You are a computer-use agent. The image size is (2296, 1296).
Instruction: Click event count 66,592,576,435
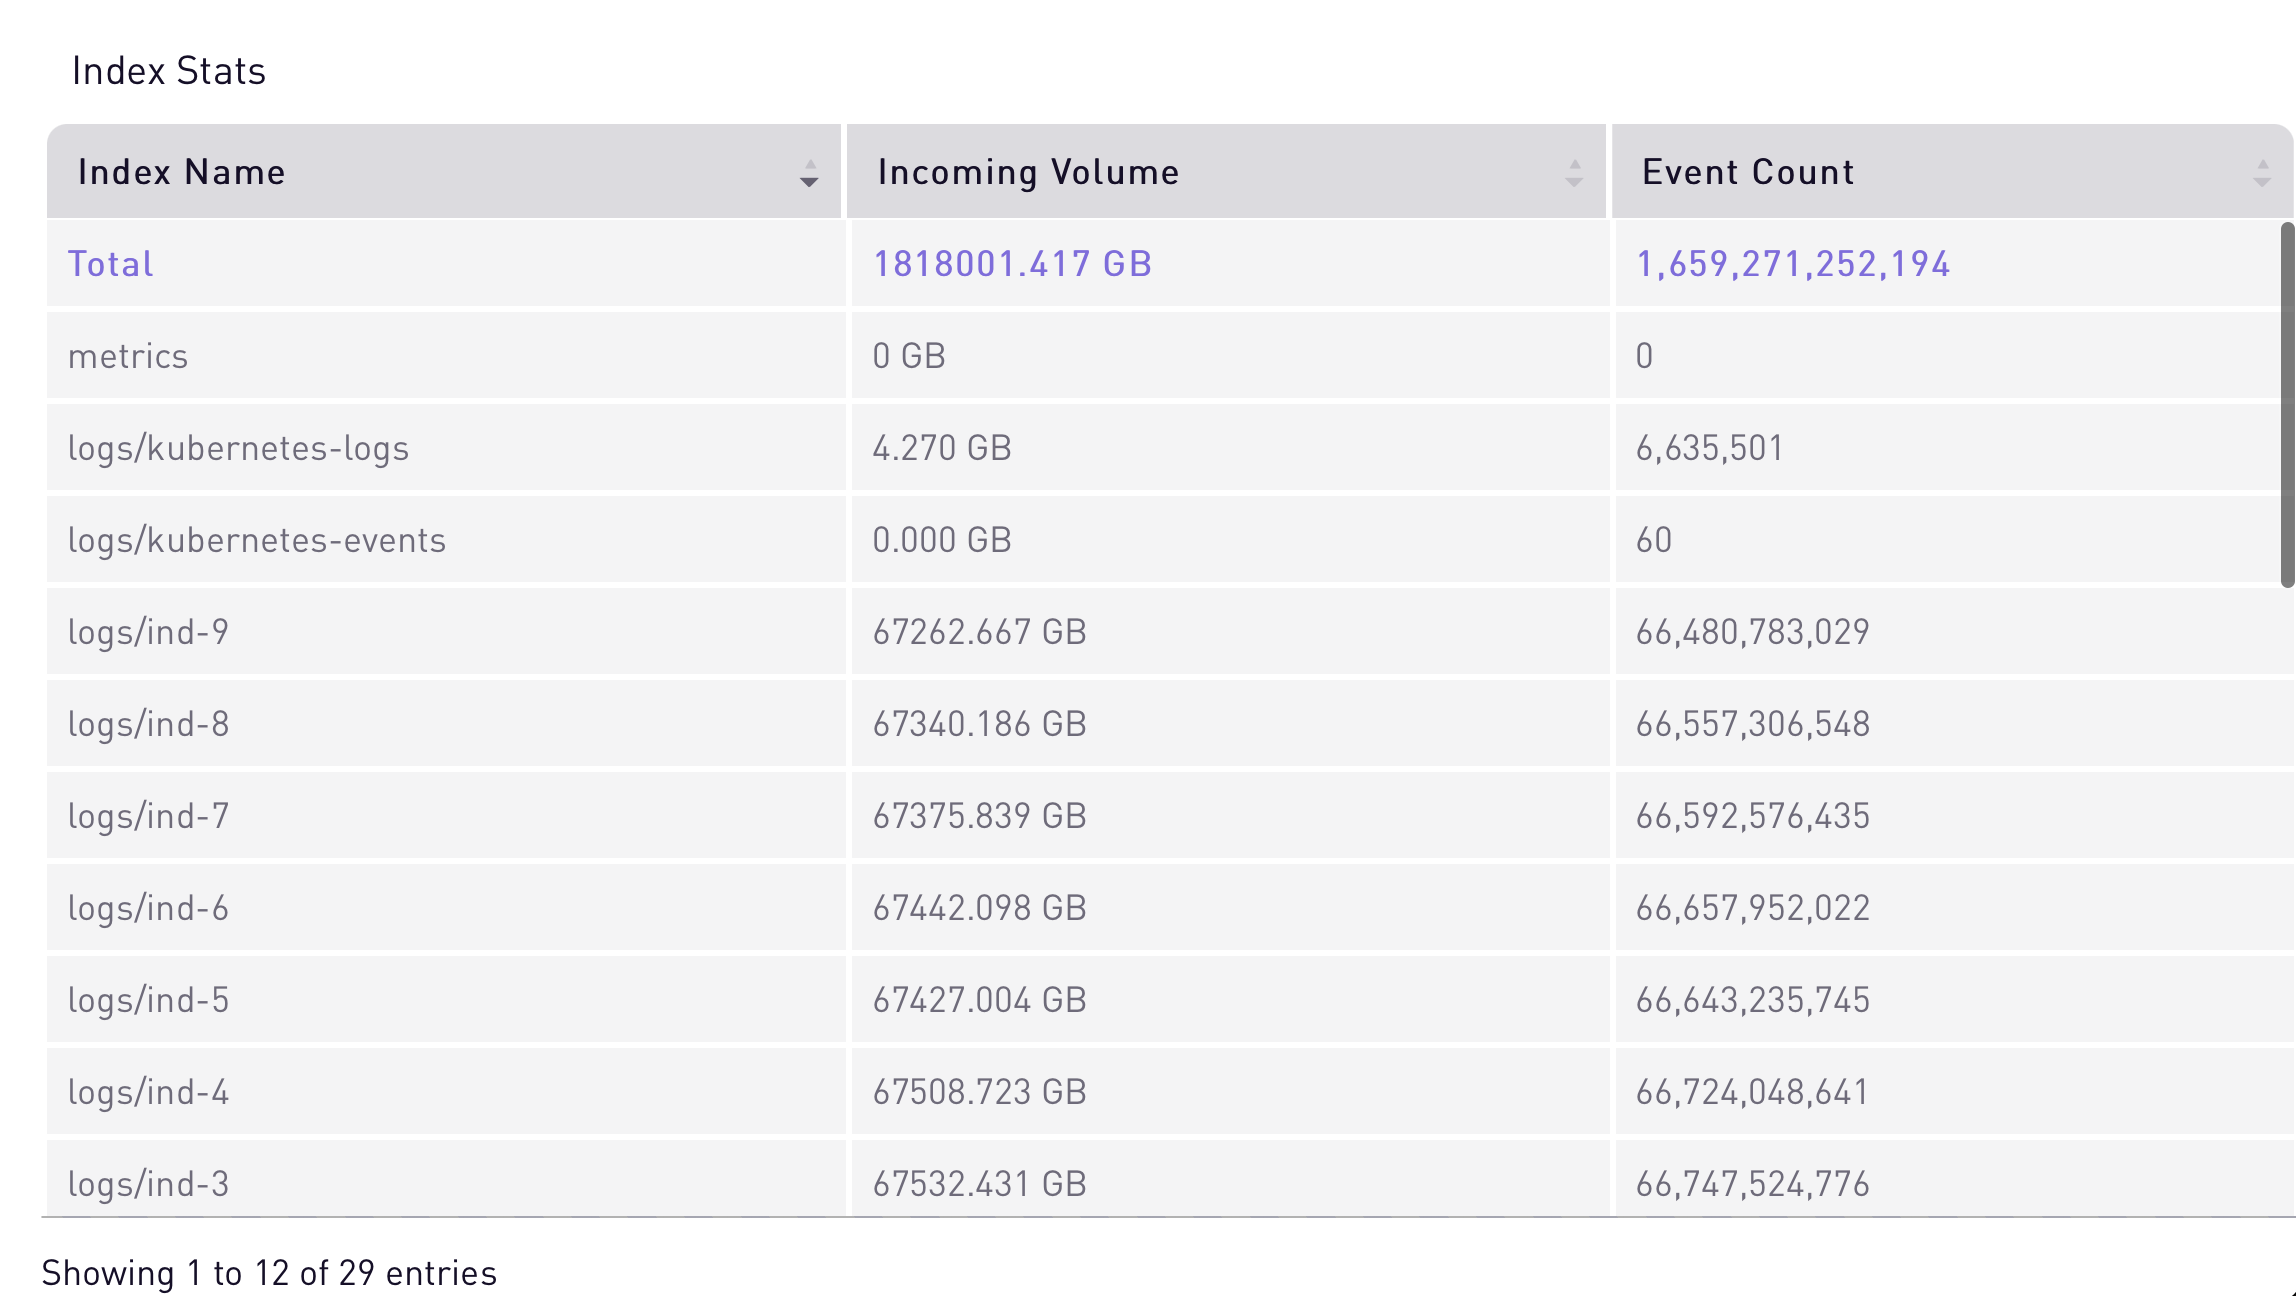click(1752, 816)
